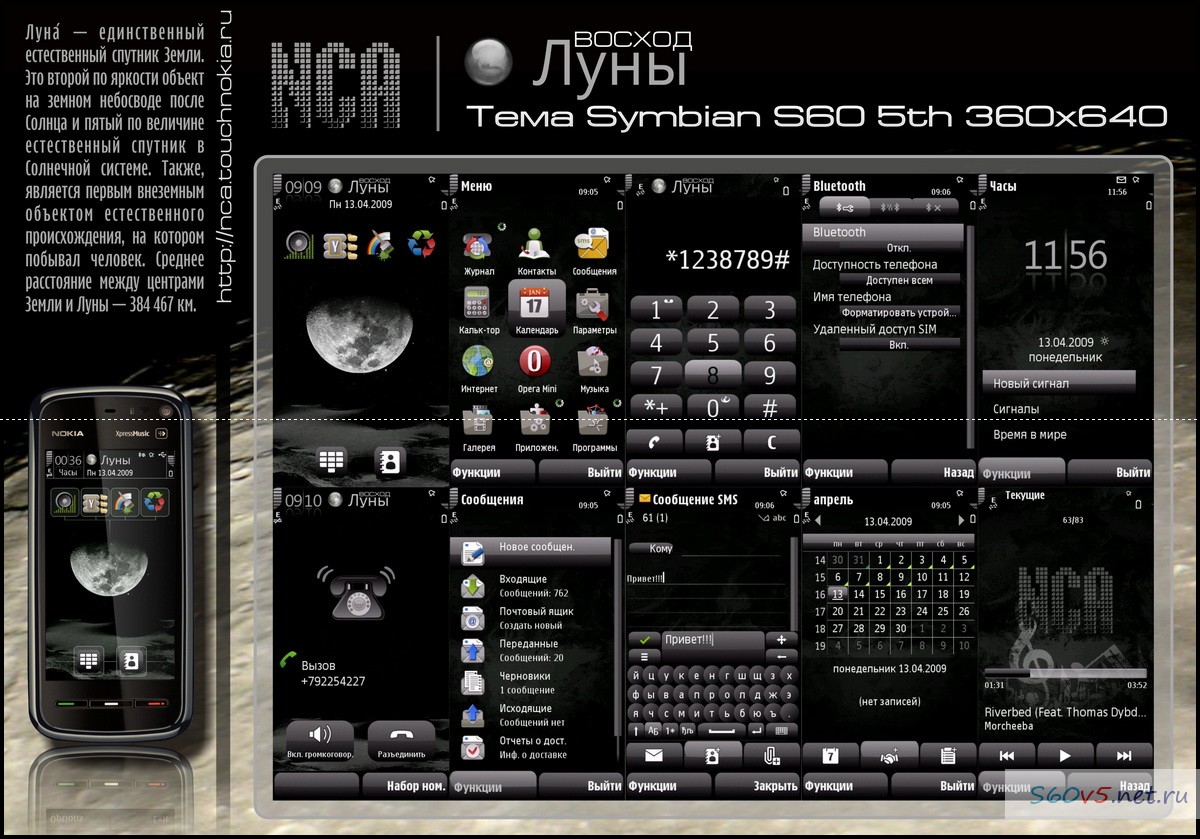Viewport: 1200px width, 839px height.
Task: Open 'Входящие' folder in Сообщения list
Action: pos(532,585)
